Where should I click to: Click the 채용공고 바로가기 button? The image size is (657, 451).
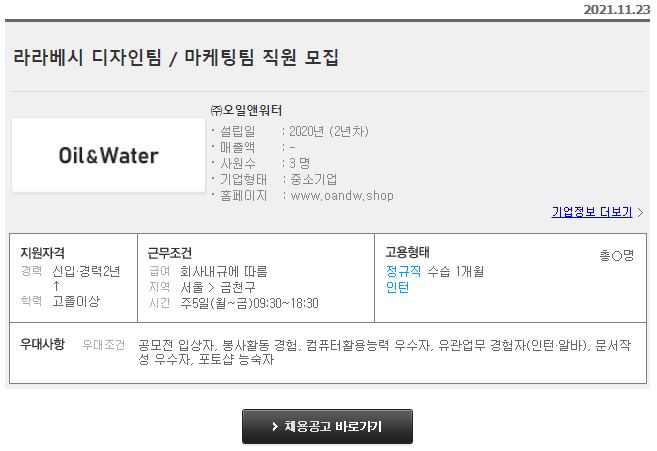click(327, 426)
